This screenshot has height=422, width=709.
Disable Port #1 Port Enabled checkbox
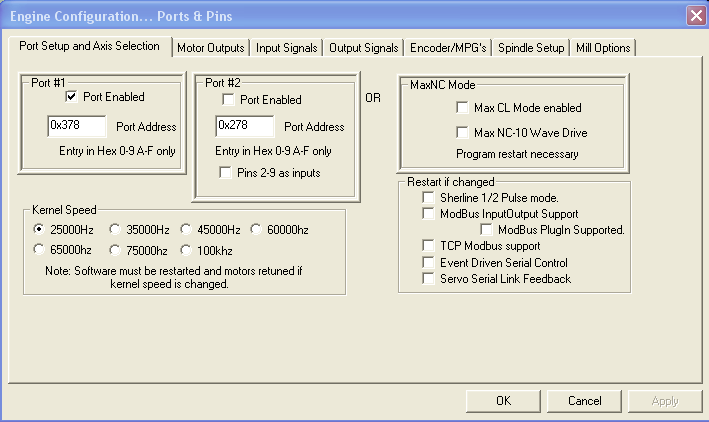[72, 98]
